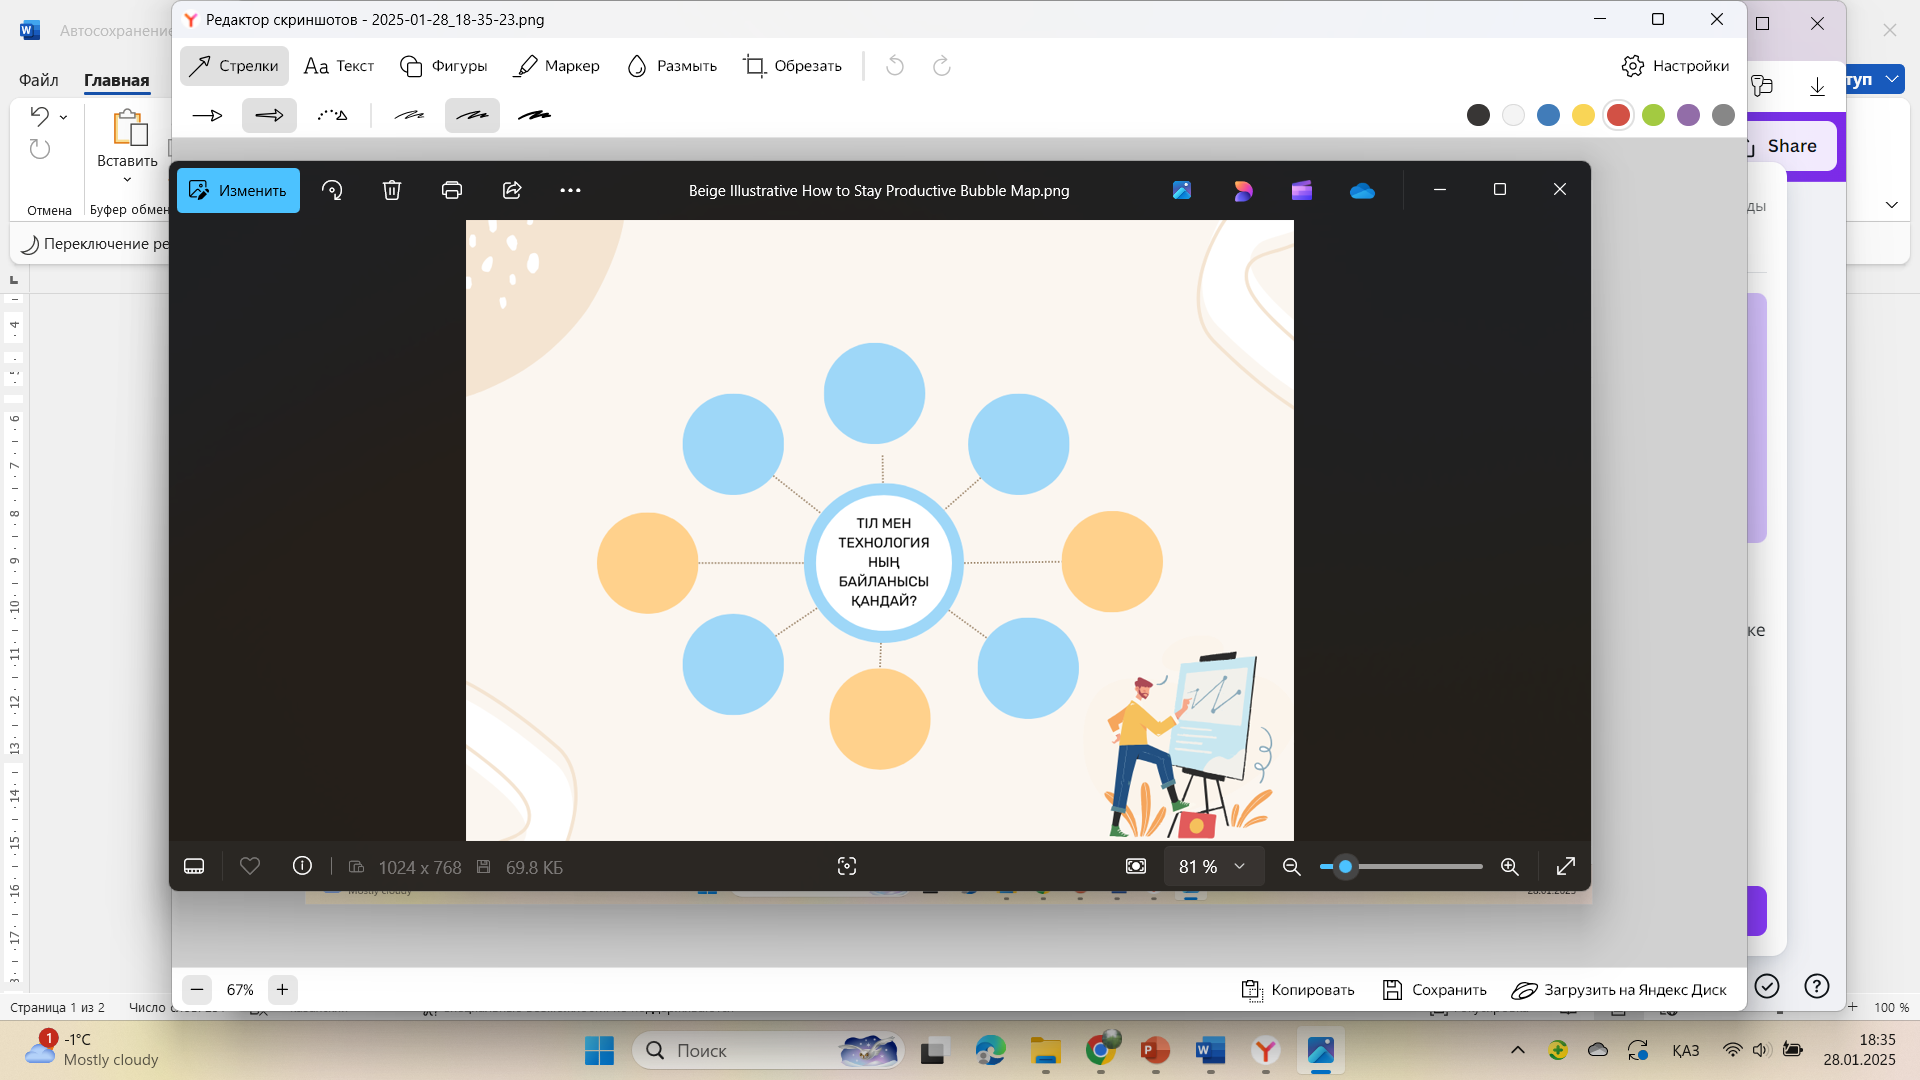Toggle the favorite heart icon
Viewport: 1920px width, 1080px height.
(x=250, y=866)
